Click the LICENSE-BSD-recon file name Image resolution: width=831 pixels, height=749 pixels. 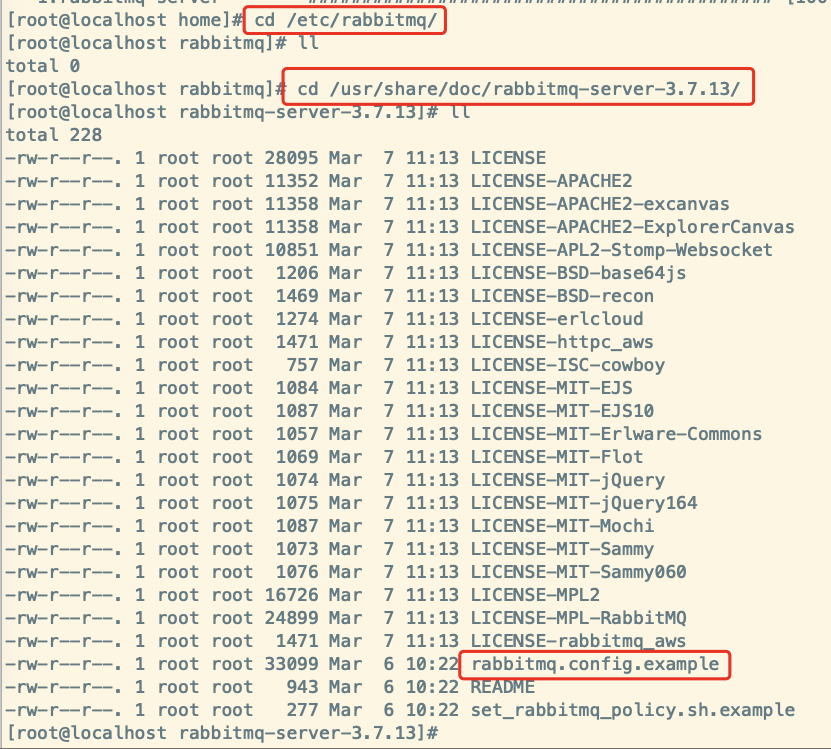click(x=562, y=296)
